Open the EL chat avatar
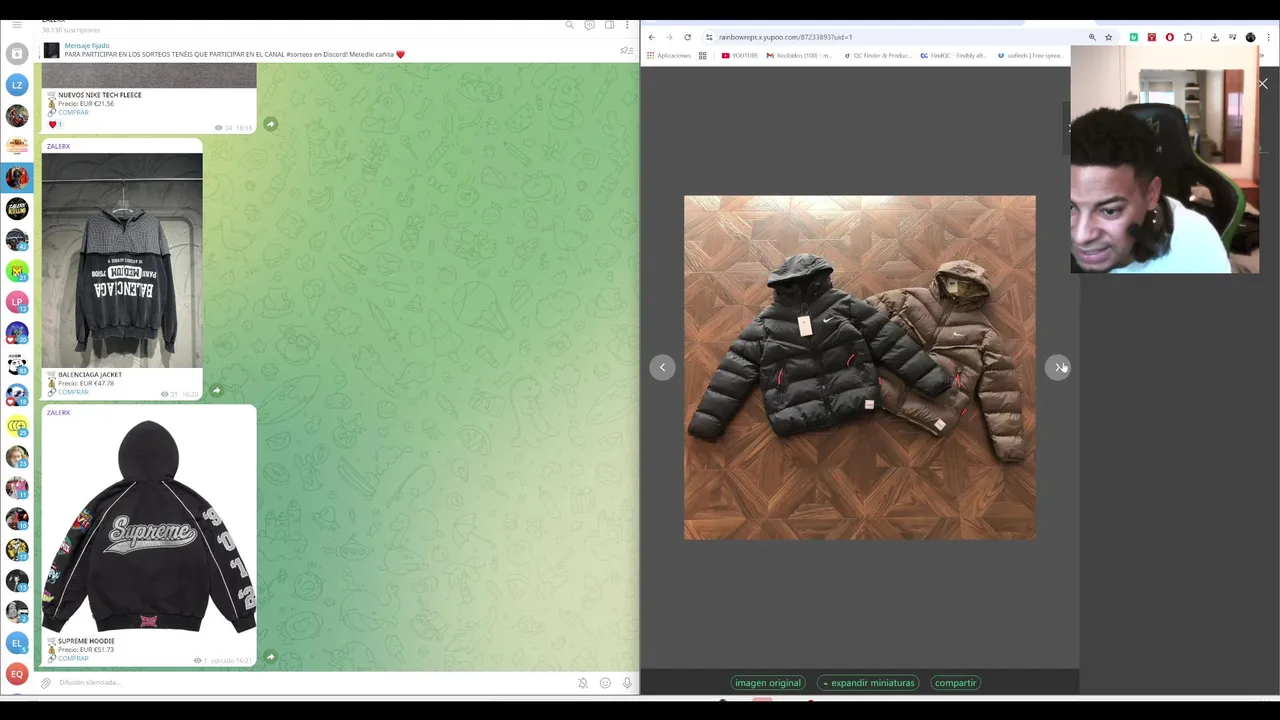 (17, 643)
